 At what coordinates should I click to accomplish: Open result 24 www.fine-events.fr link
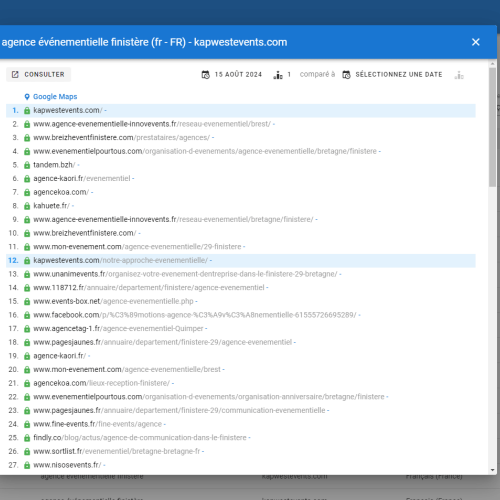pos(98,425)
